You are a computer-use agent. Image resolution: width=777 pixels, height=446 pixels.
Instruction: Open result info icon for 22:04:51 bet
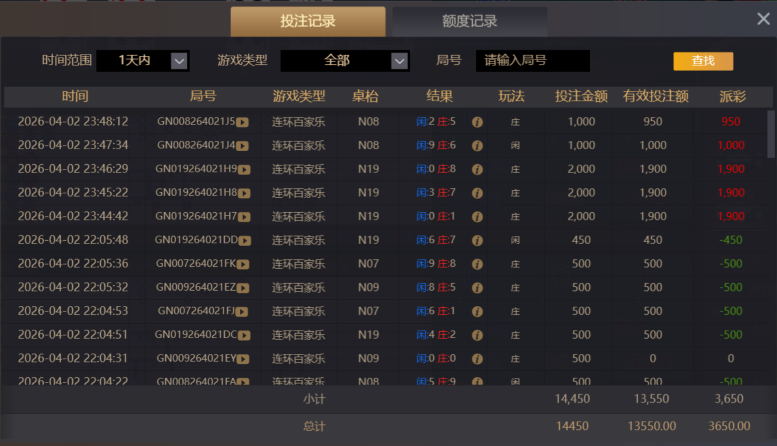[x=477, y=335]
